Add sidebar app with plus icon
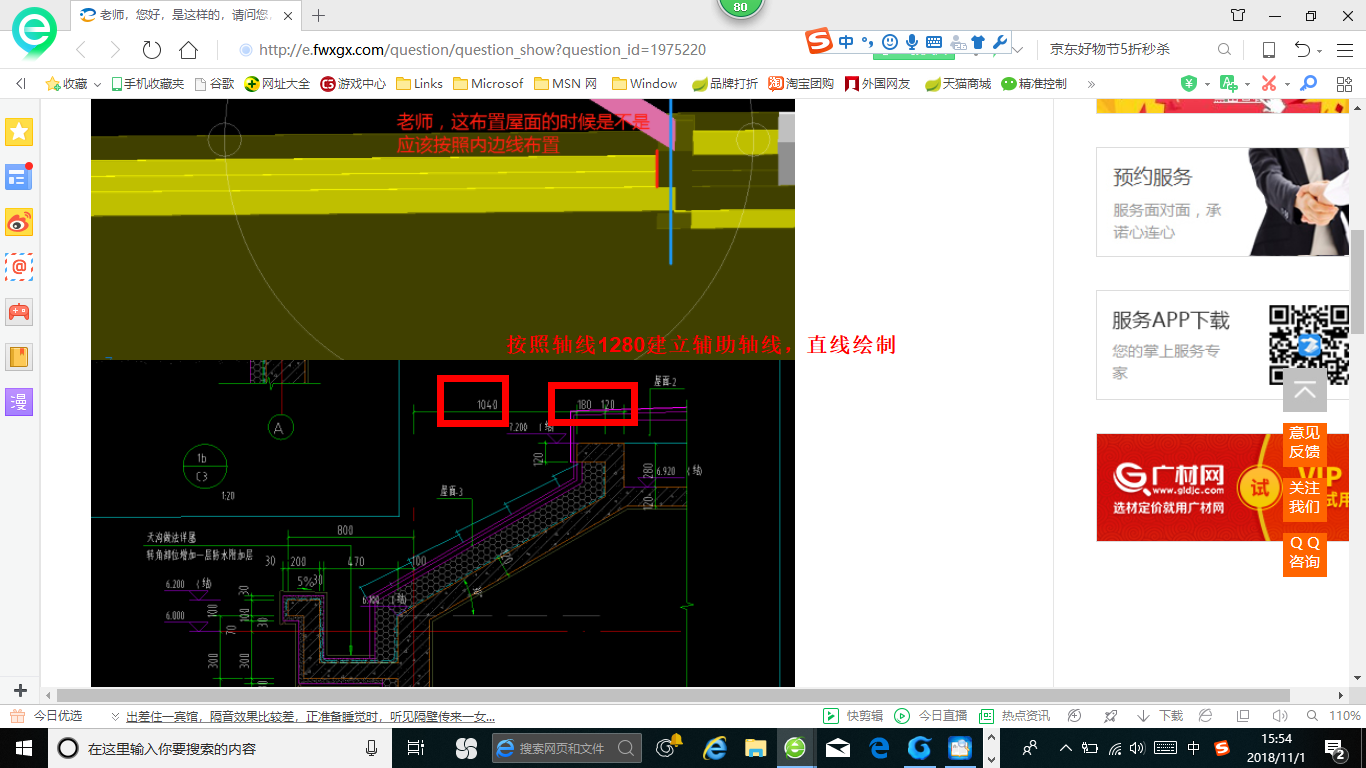Image resolution: width=1366 pixels, height=768 pixels. (x=20, y=691)
